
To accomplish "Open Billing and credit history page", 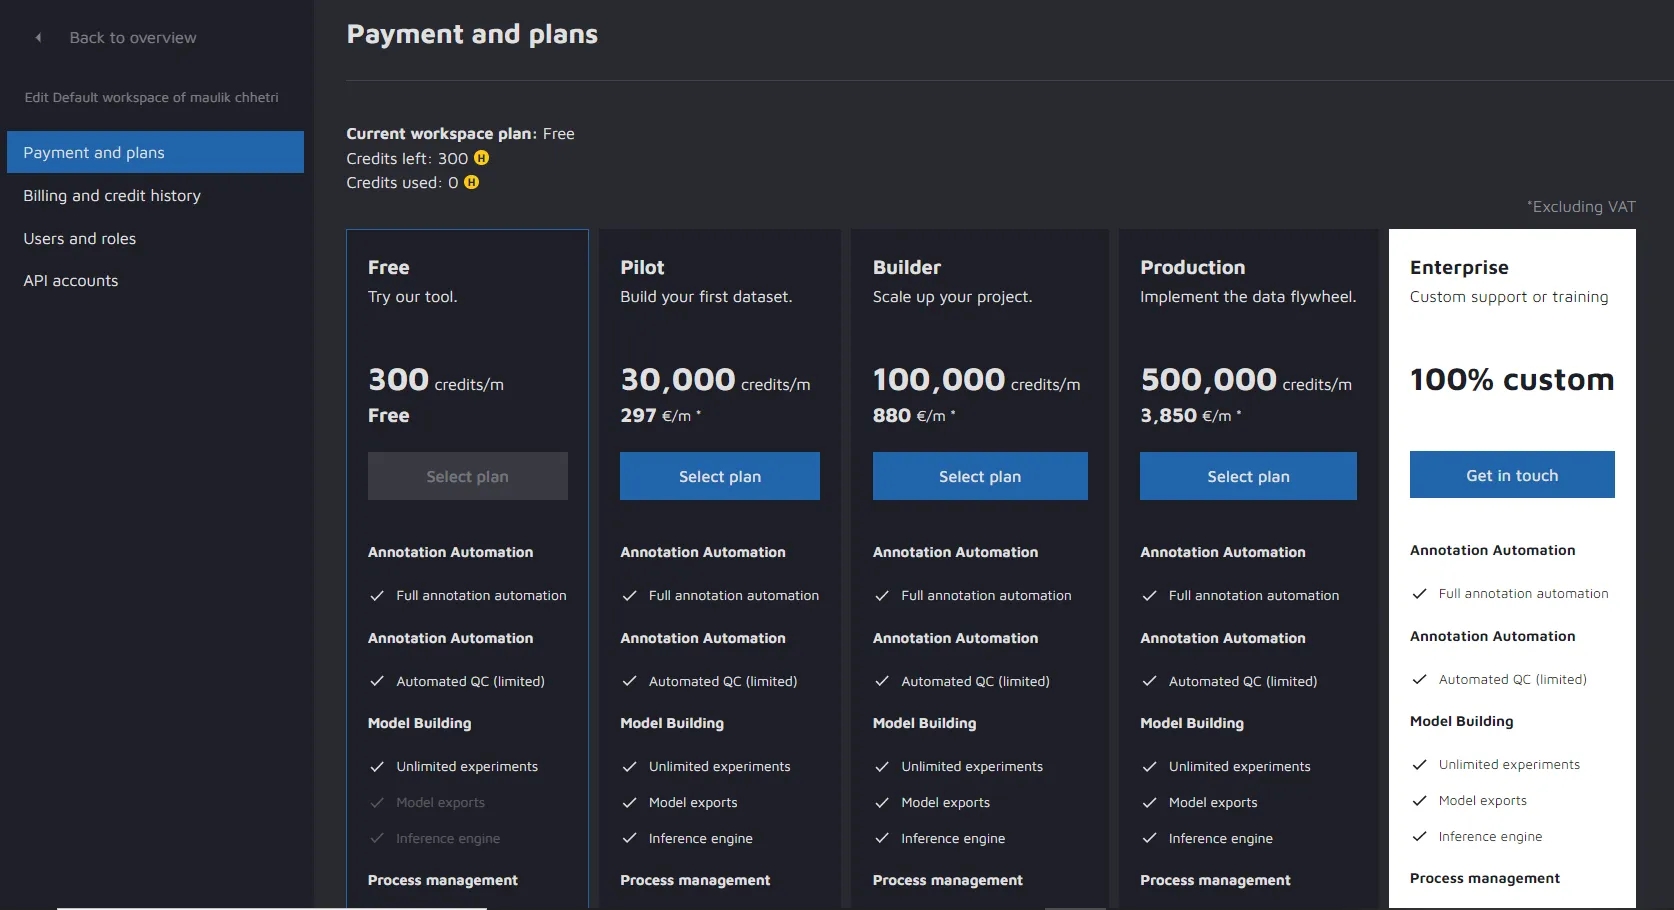I will (x=112, y=196).
